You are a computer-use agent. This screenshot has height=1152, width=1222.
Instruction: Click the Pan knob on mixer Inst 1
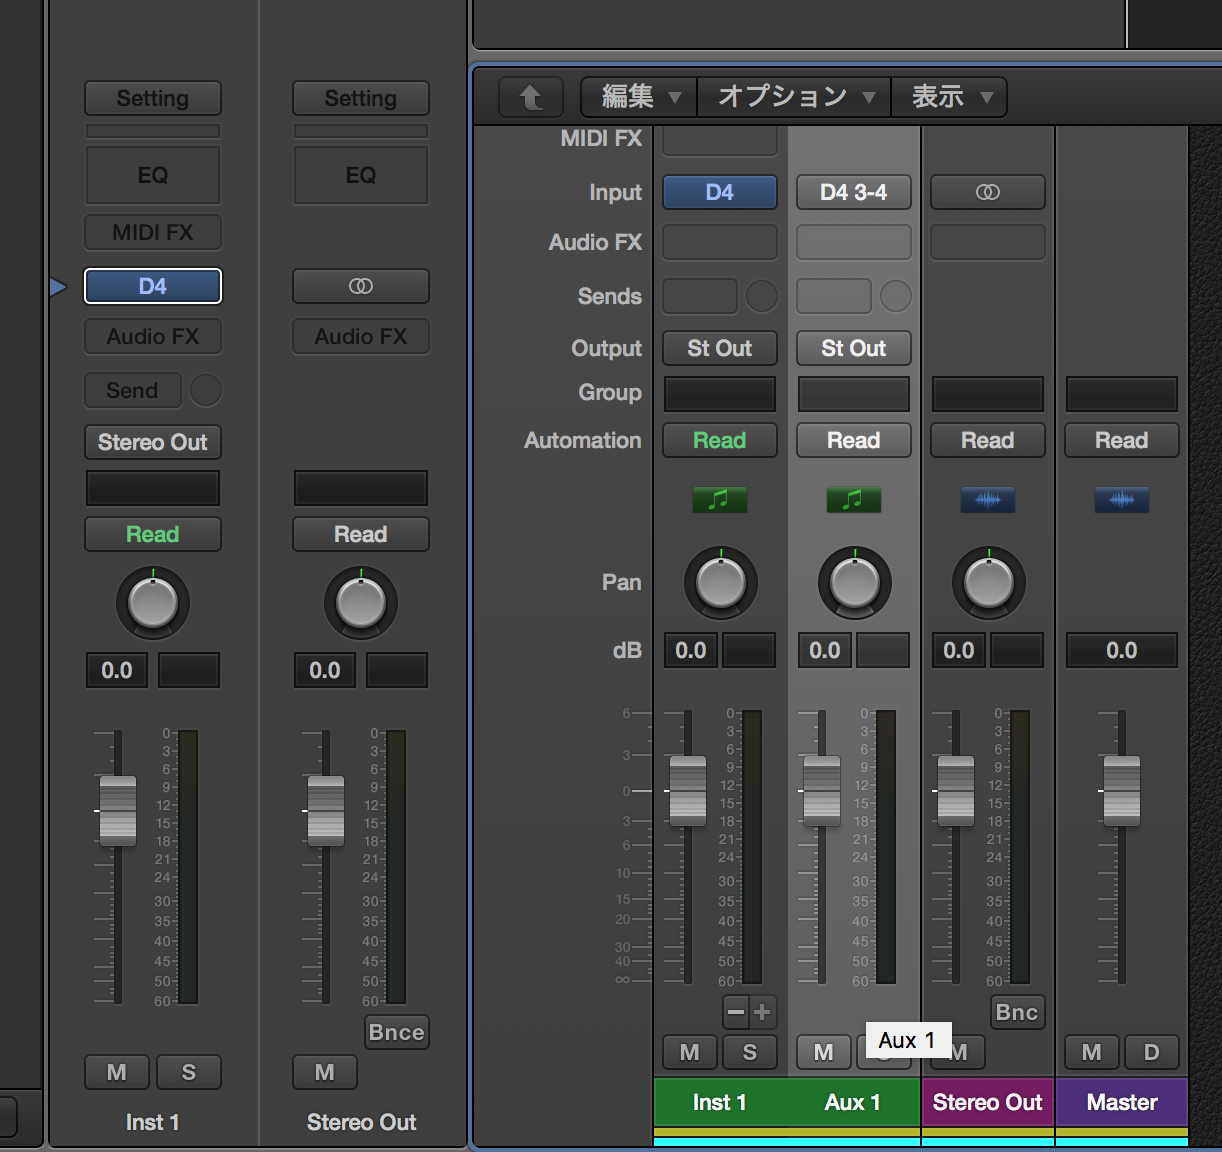720,582
